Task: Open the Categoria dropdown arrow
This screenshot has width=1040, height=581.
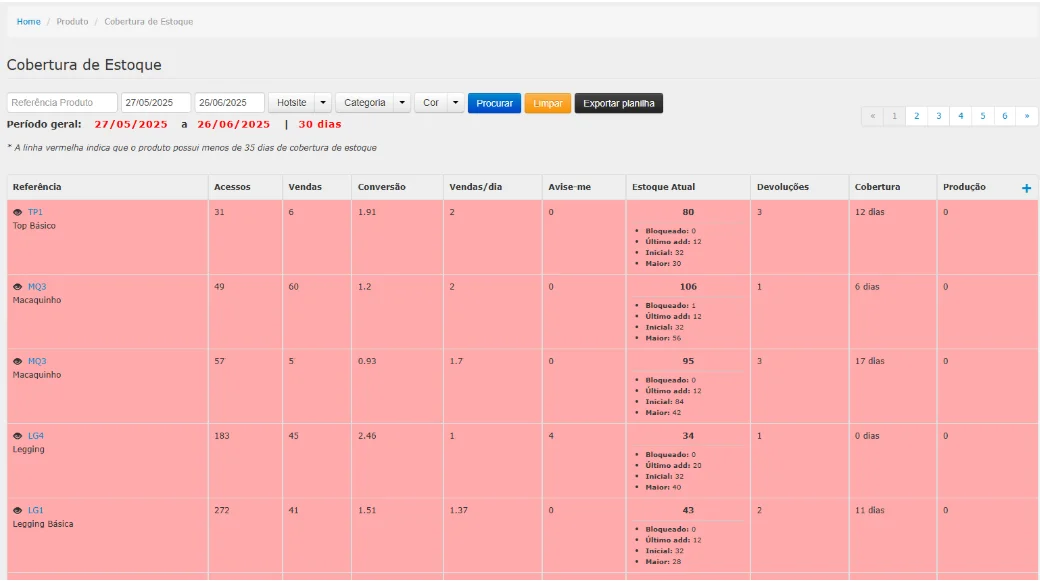Action: tap(402, 103)
